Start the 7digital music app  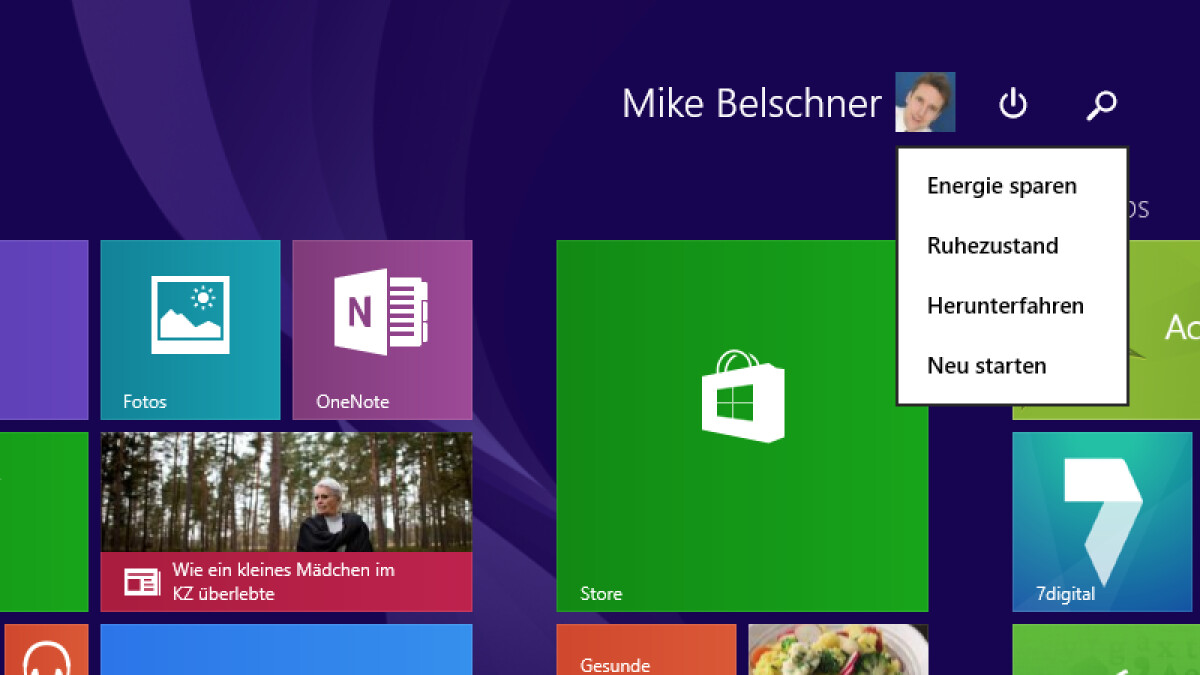click(1103, 520)
